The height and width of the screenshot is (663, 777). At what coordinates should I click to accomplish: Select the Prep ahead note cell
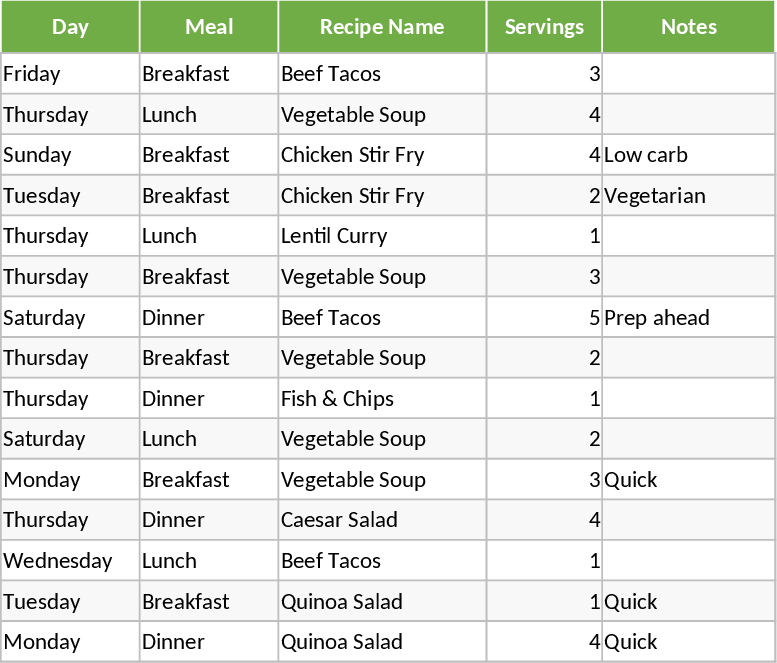point(688,318)
